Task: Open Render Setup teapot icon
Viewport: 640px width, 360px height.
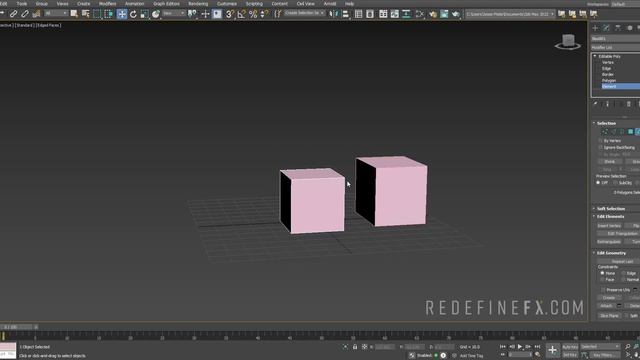Action: click(x=433, y=14)
